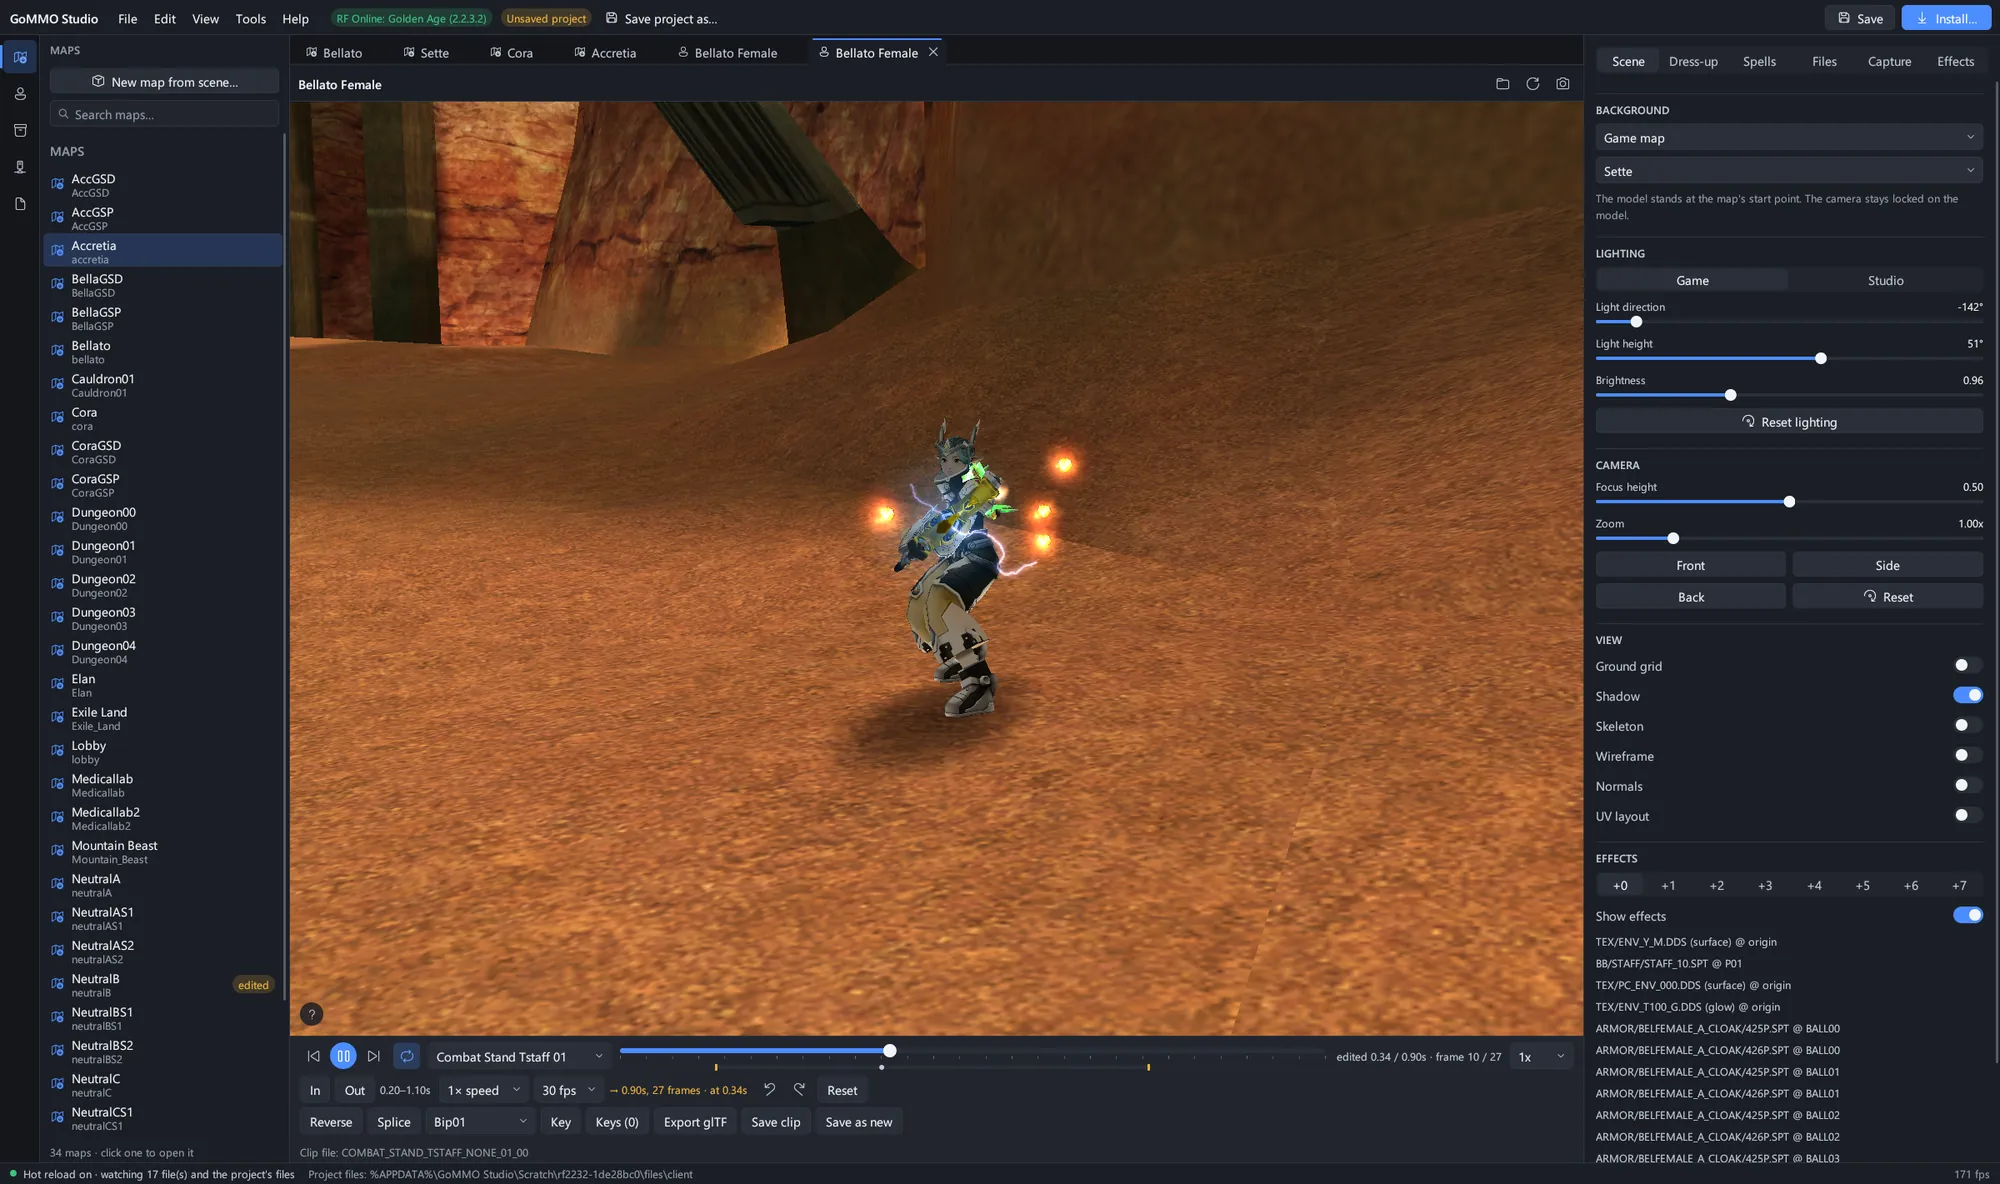Switch to the Dress-up tab

1692,61
